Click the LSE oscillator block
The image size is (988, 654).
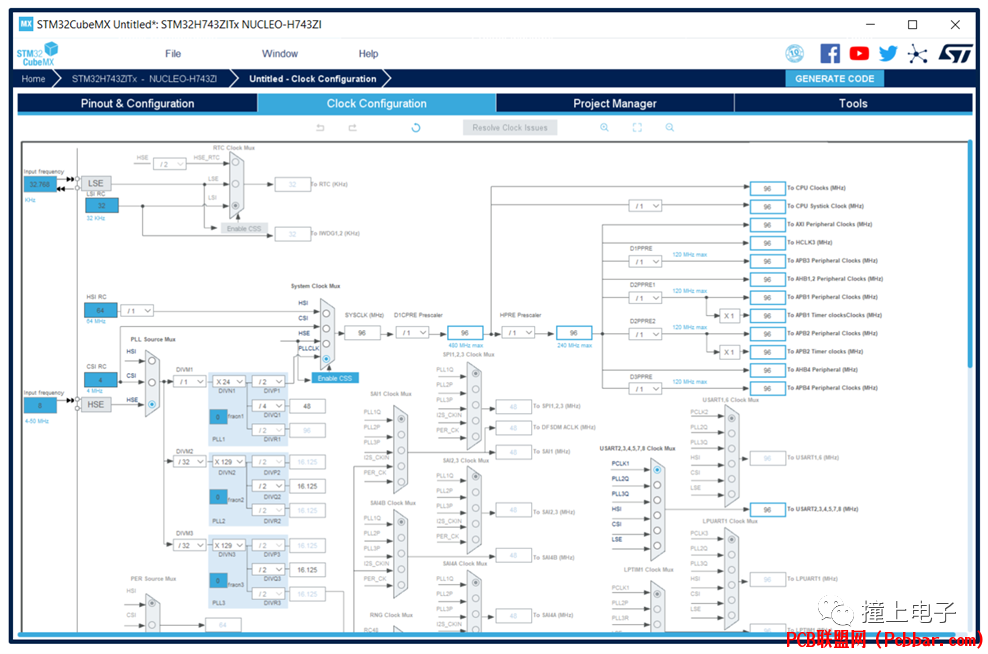(x=96, y=183)
